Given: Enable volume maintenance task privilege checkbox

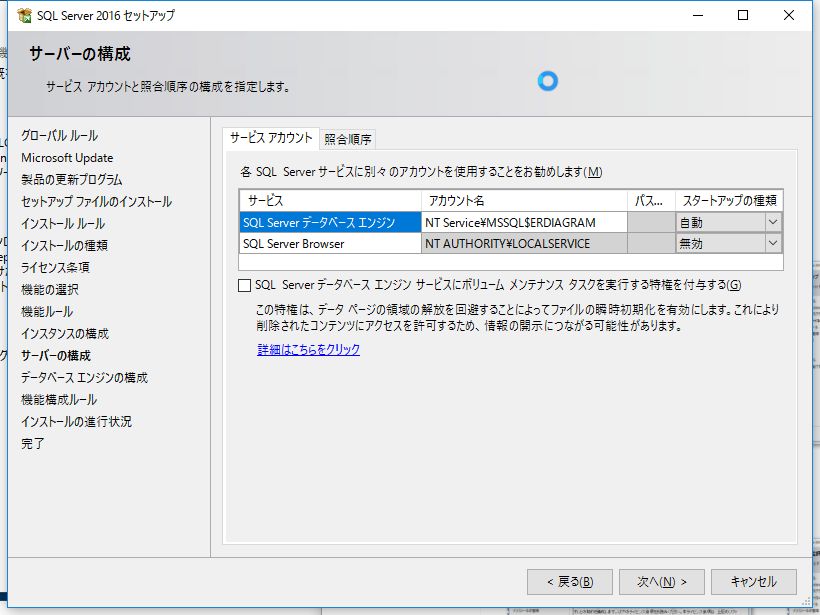Looking at the screenshot, I should (244, 285).
